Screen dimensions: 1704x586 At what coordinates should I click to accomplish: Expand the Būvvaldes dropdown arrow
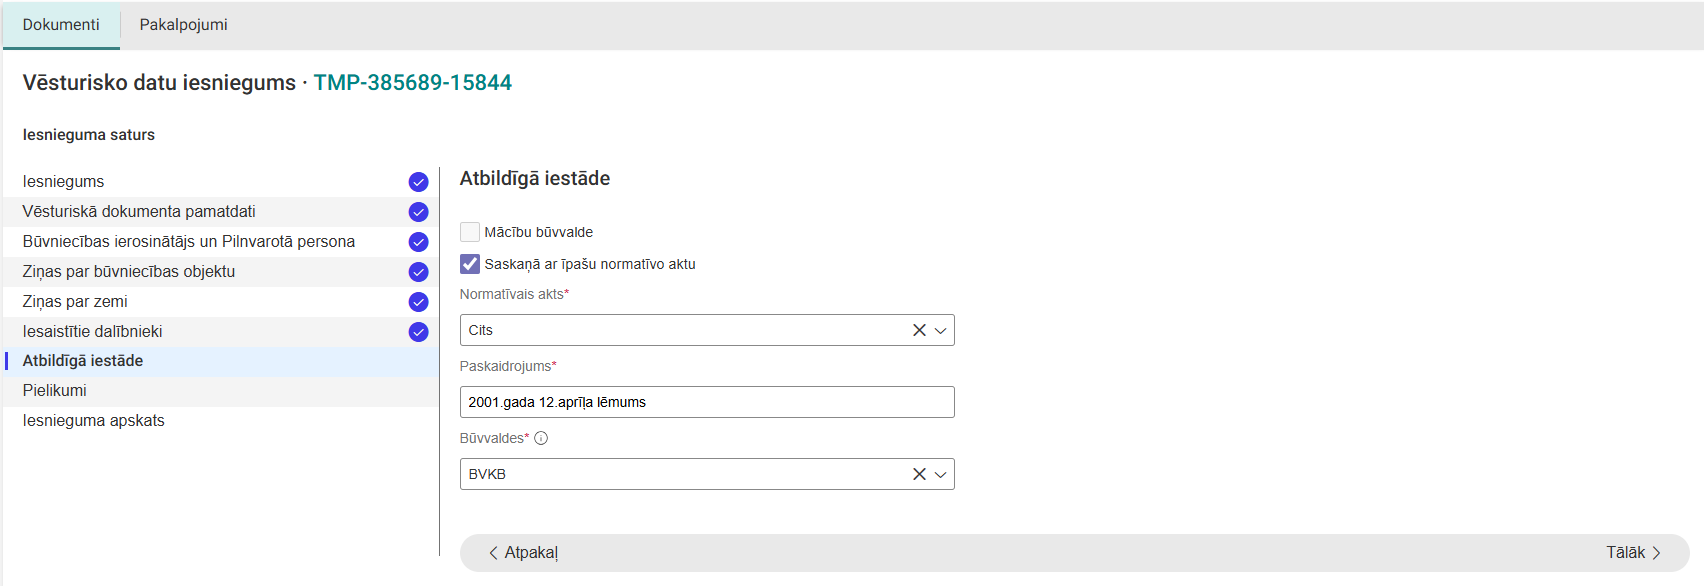pyautogui.click(x=941, y=474)
